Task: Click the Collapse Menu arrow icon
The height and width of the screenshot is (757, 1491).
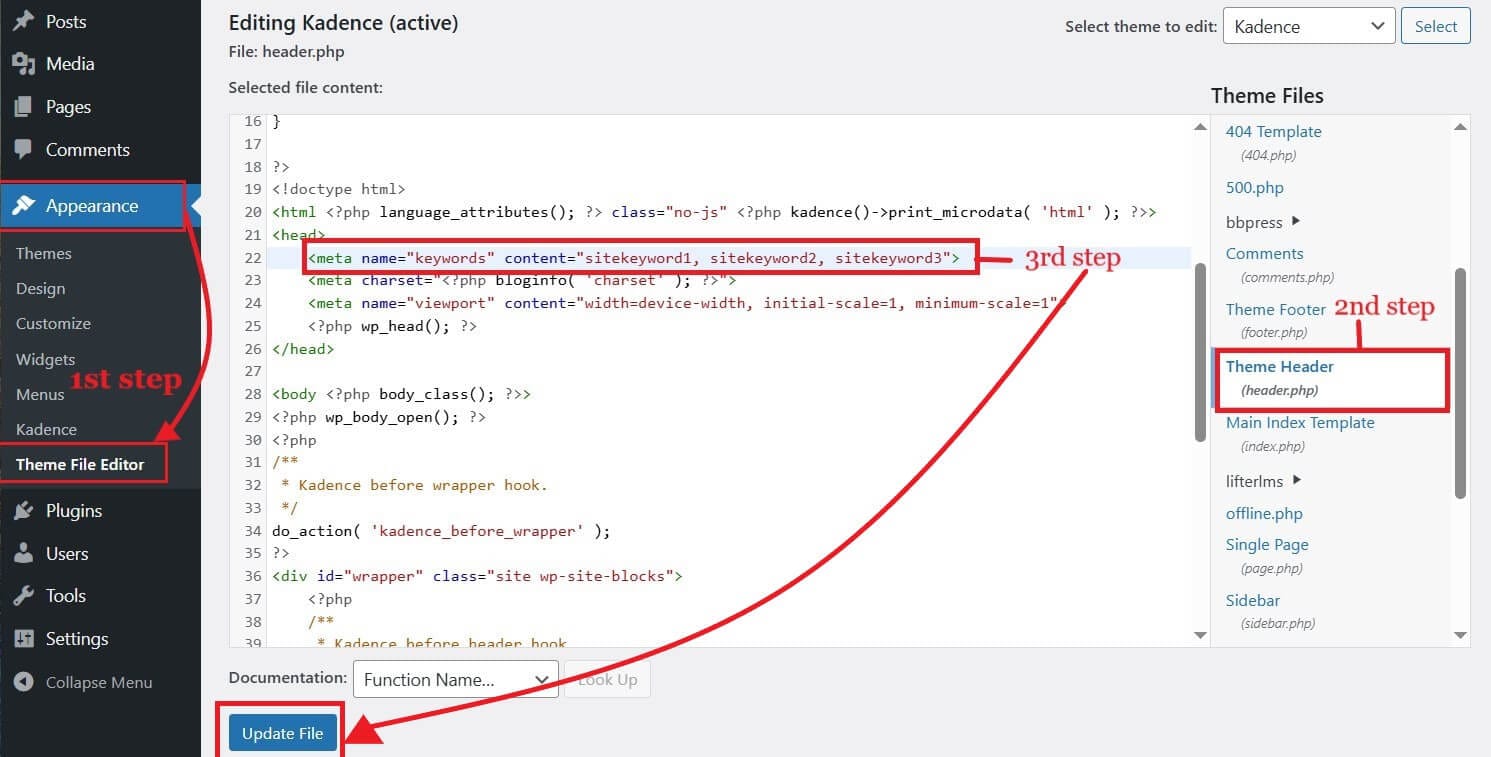Action: (x=23, y=682)
